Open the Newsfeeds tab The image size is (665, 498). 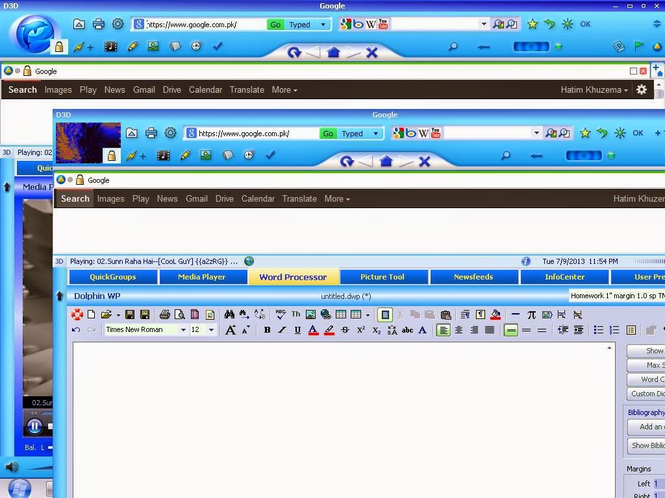474,277
